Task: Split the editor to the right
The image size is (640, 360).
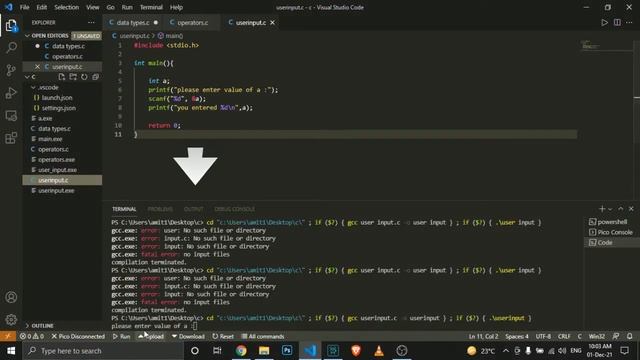Action: point(617,22)
